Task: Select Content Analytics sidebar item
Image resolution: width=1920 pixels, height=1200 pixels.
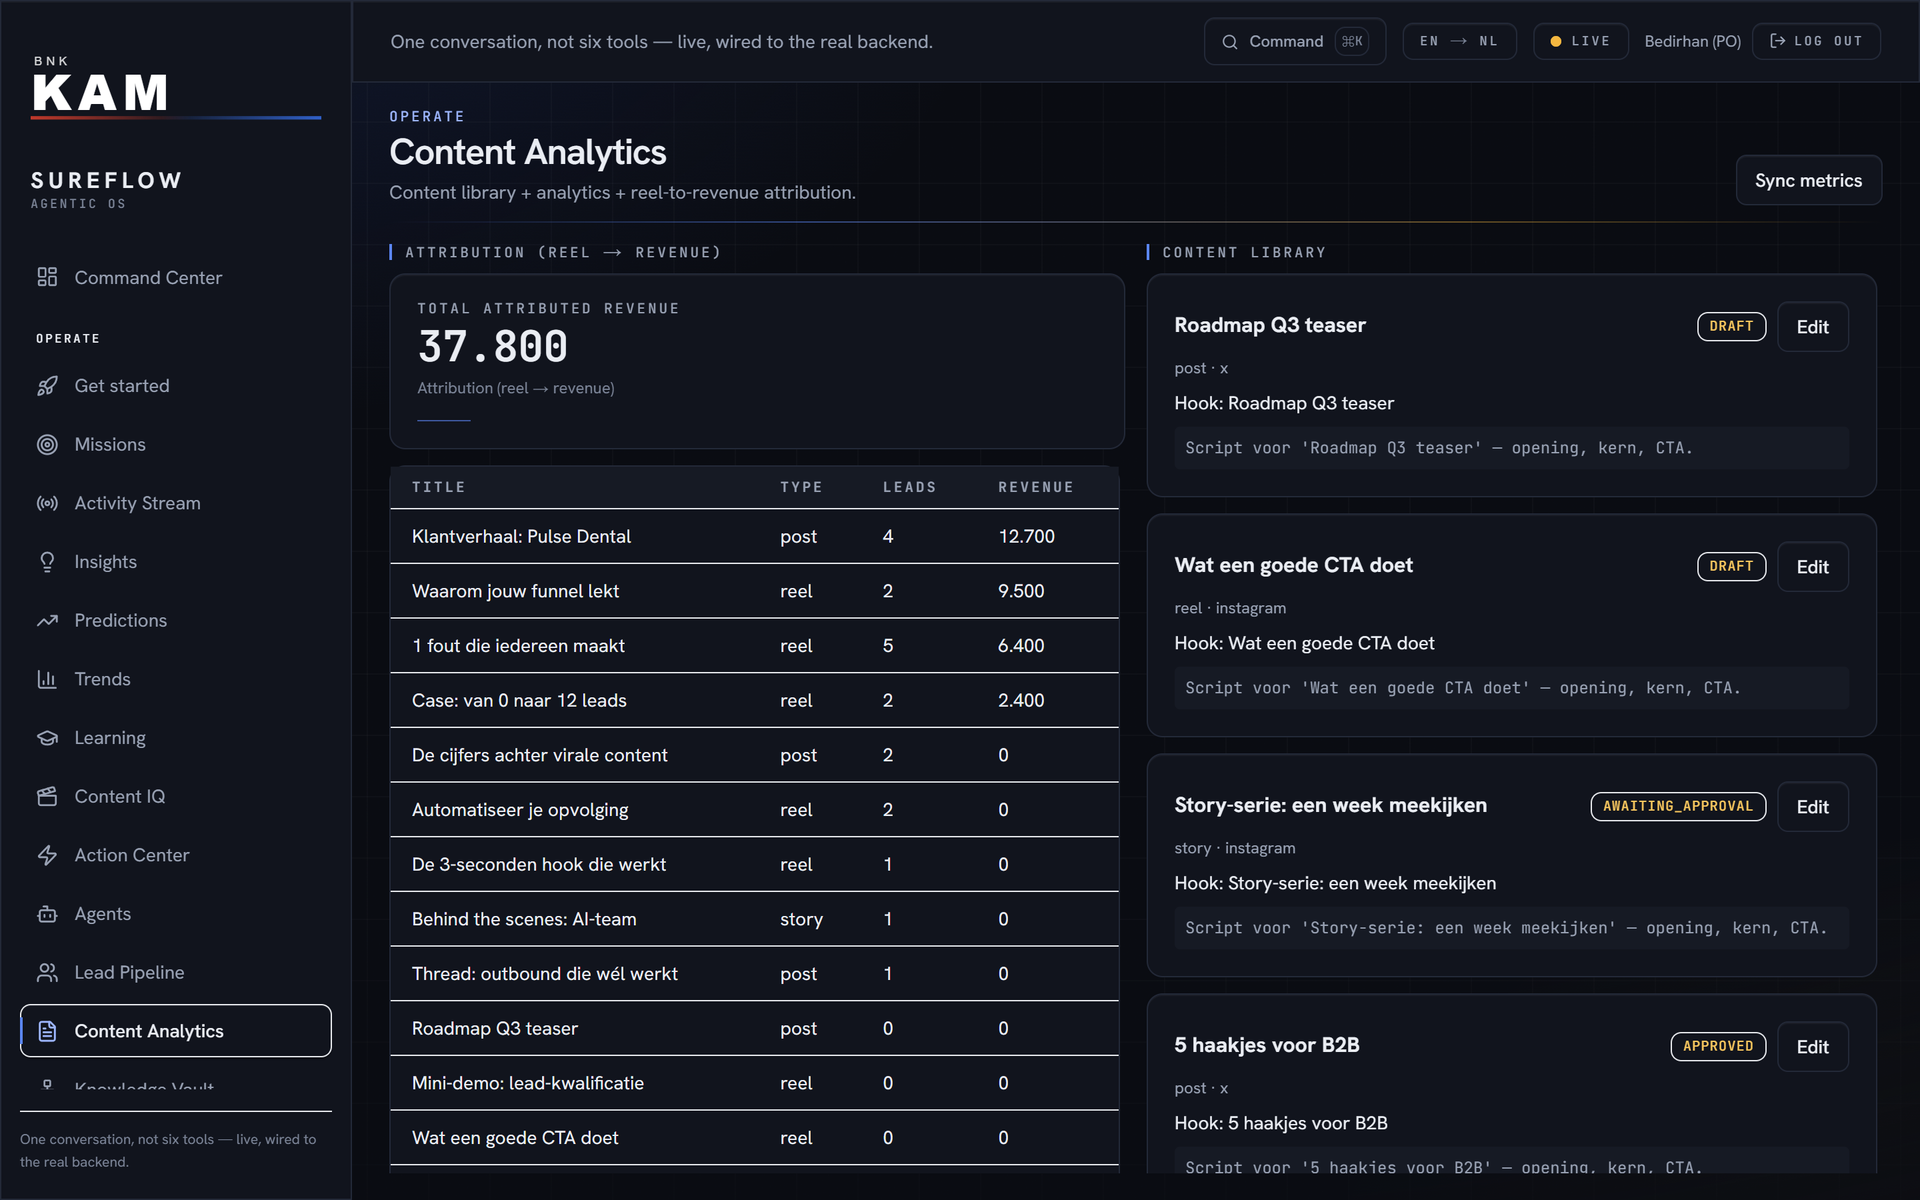Action: [176, 1031]
